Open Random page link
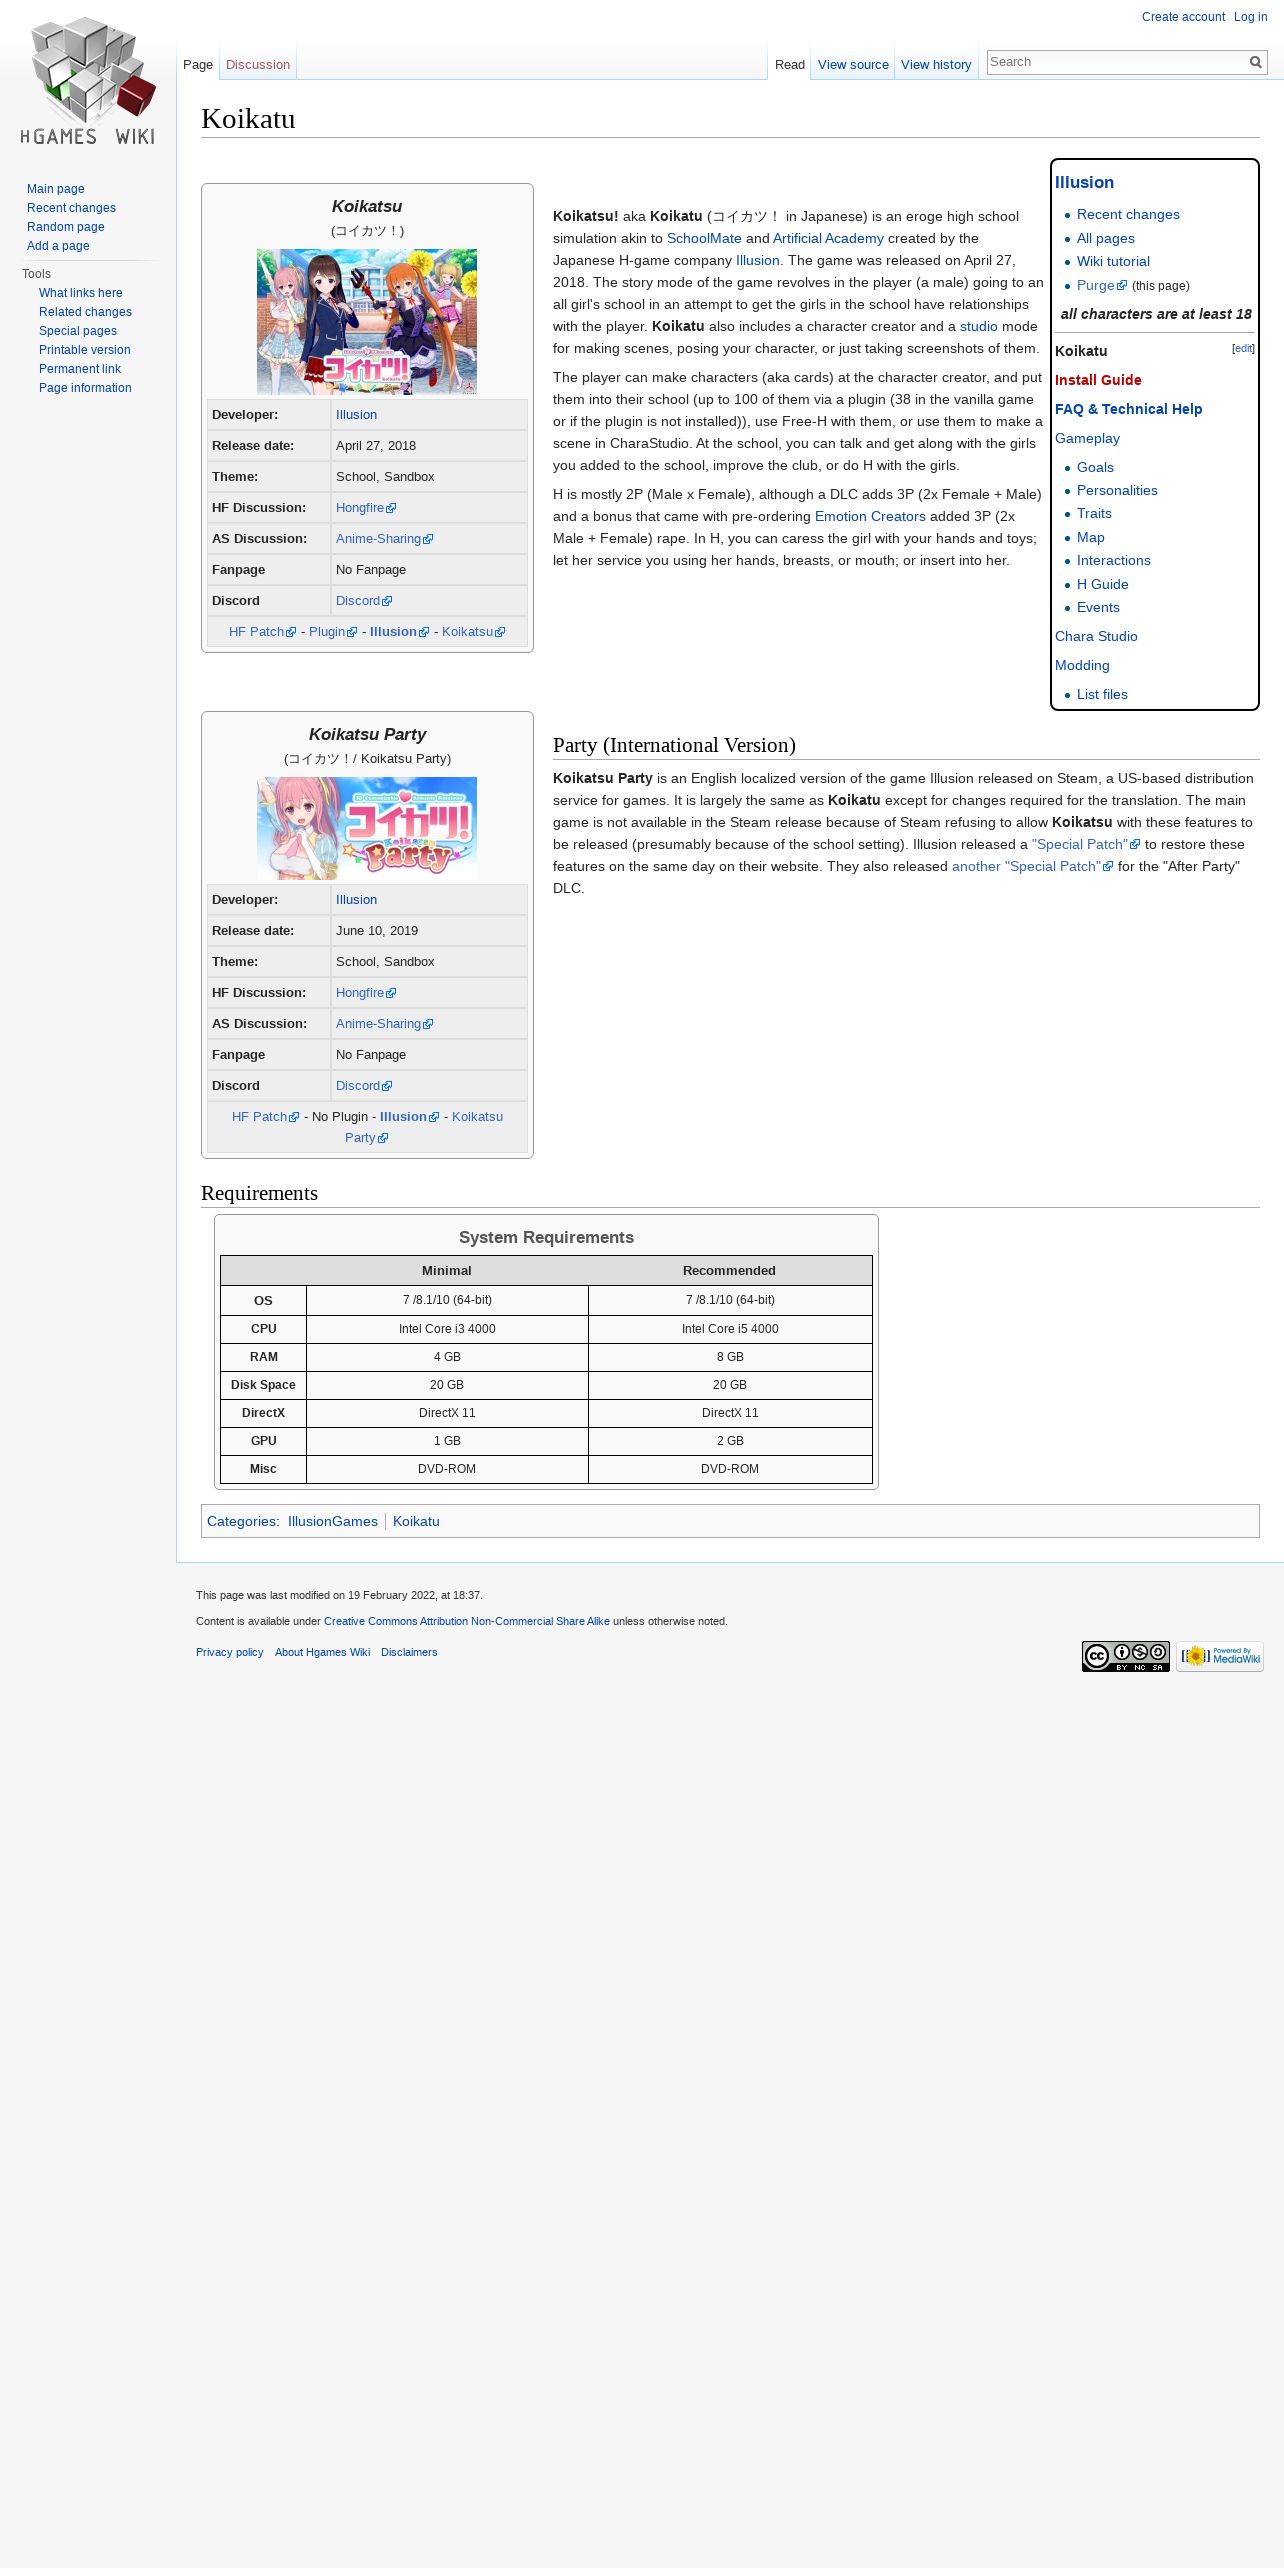 66,227
